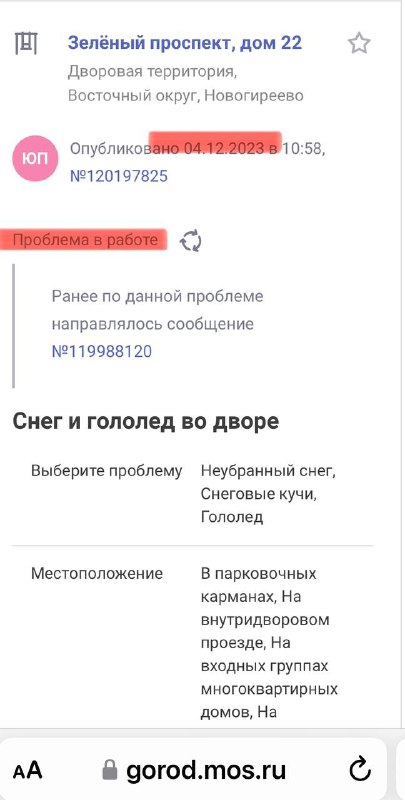Image resolution: width=405 pixels, height=800 pixels.
Task: Click the padlock icon in the address bar
Action: point(110,769)
